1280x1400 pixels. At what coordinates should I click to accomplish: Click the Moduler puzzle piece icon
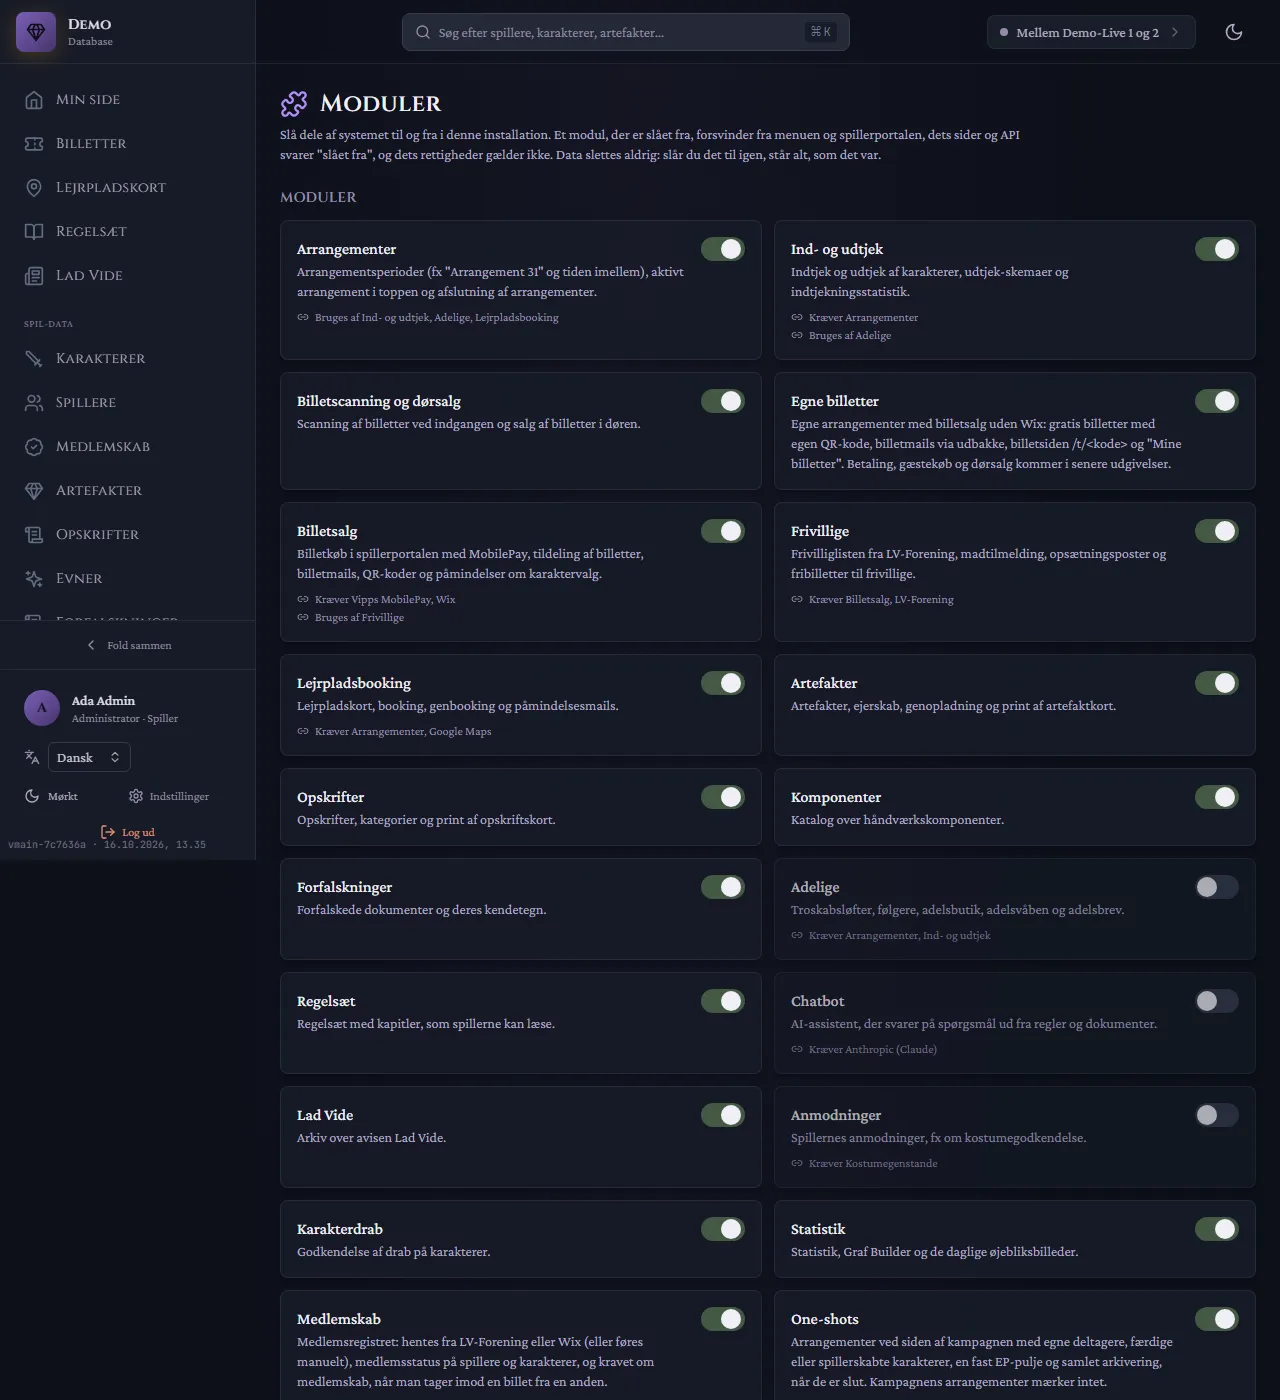click(x=294, y=103)
